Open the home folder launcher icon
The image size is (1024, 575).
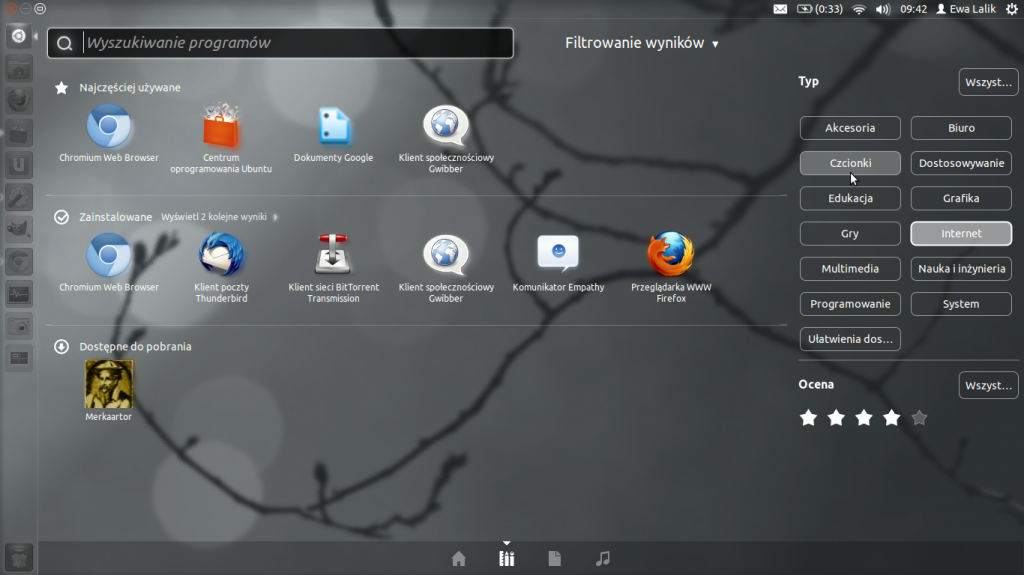(x=19, y=68)
